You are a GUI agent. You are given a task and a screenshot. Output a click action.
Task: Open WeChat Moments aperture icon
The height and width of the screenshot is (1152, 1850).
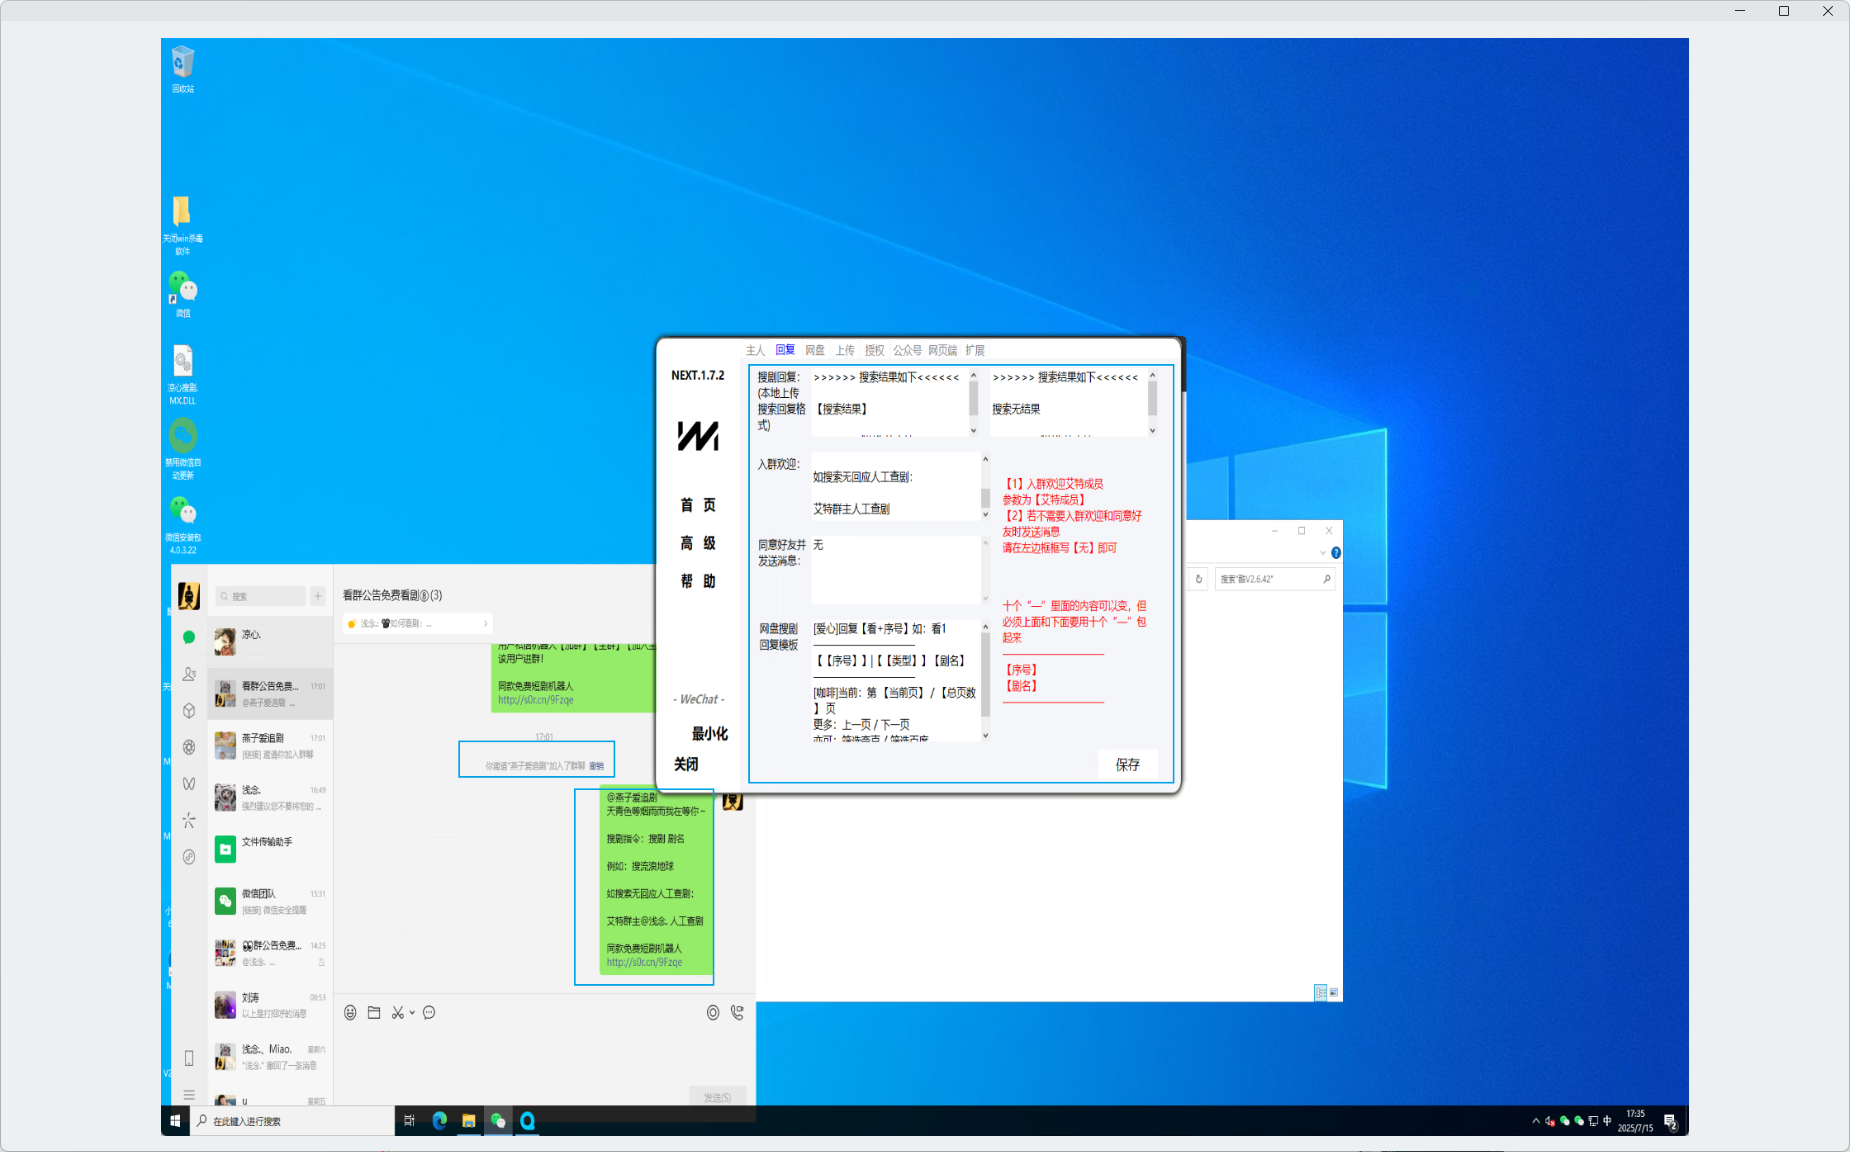point(189,747)
